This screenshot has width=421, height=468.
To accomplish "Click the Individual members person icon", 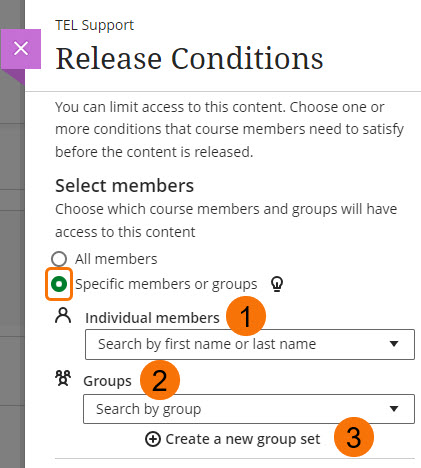I will point(63,316).
